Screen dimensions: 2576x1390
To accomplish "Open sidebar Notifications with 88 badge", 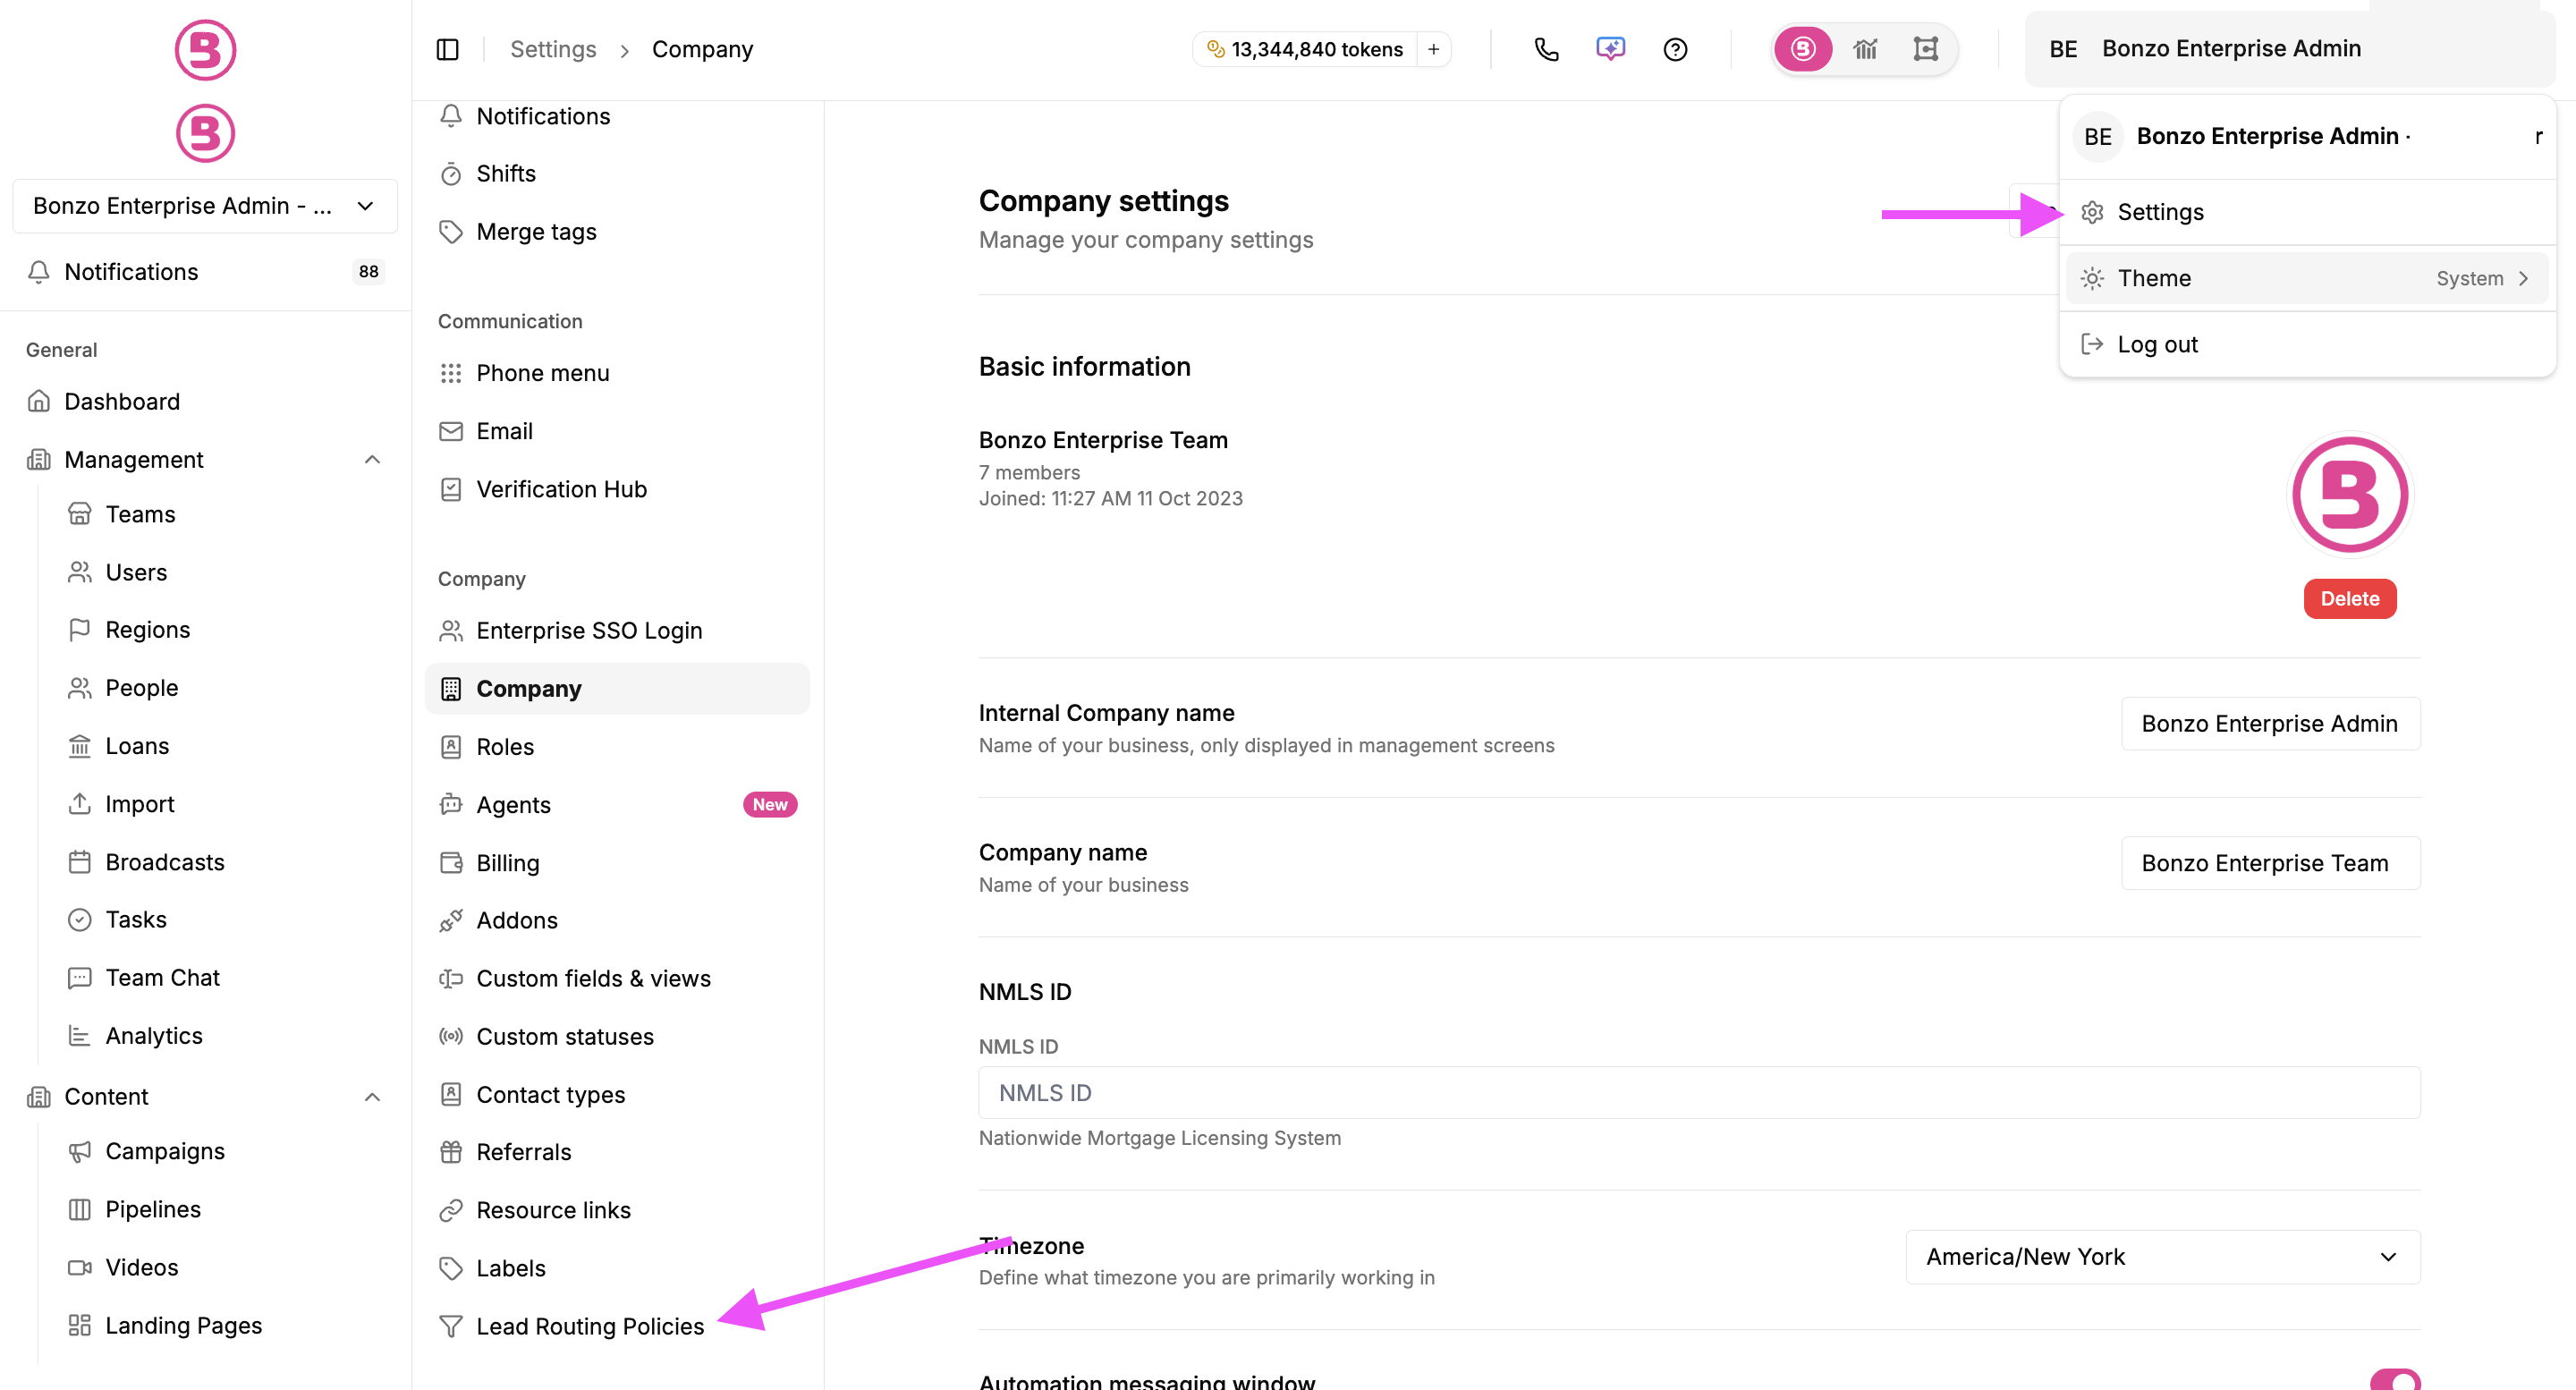I will tap(205, 272).
